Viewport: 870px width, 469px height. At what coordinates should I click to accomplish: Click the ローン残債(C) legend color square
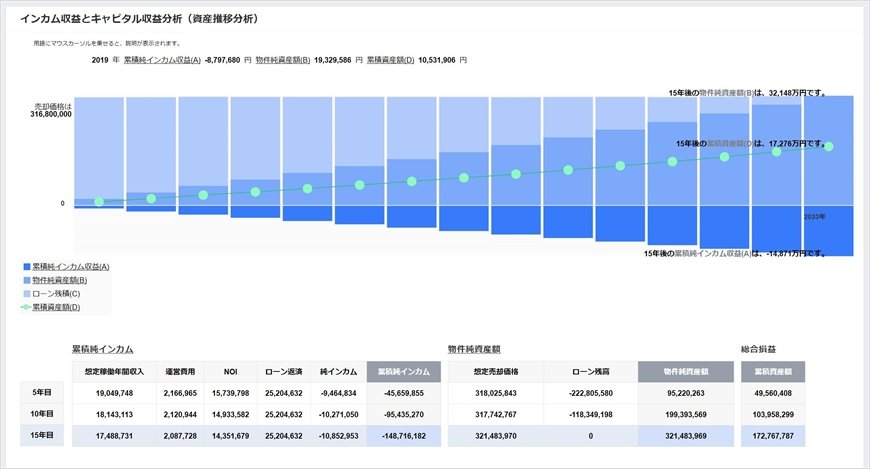(x=26, y=294)
